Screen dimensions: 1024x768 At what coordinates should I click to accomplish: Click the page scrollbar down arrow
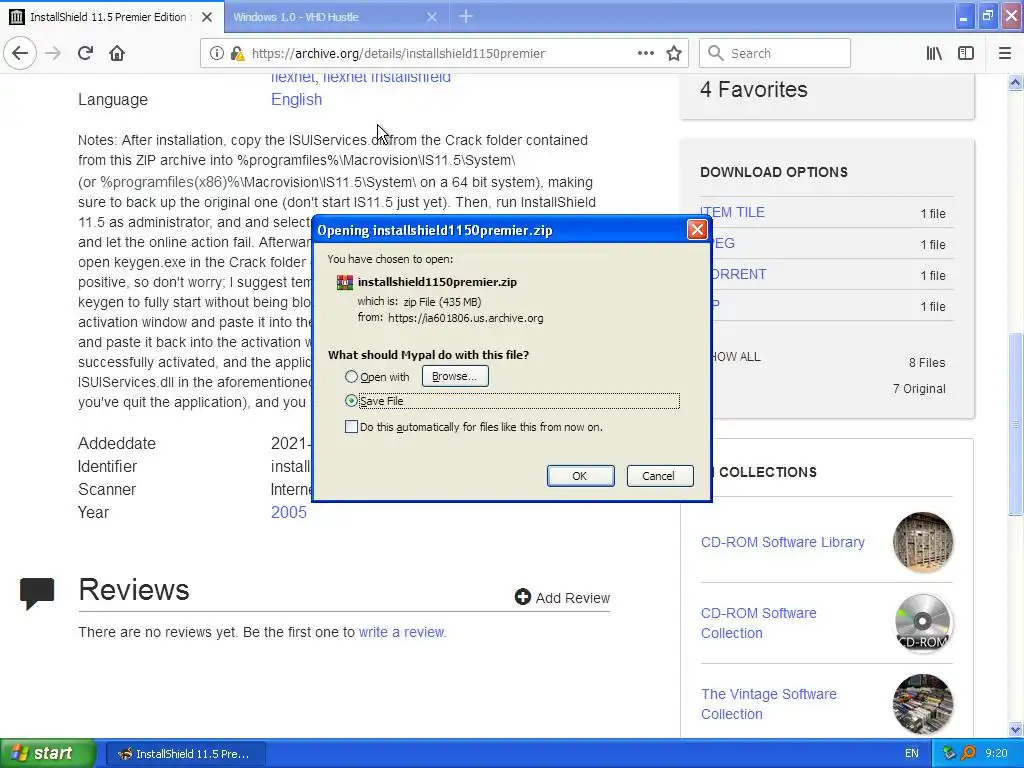(x=1016, y=729)
